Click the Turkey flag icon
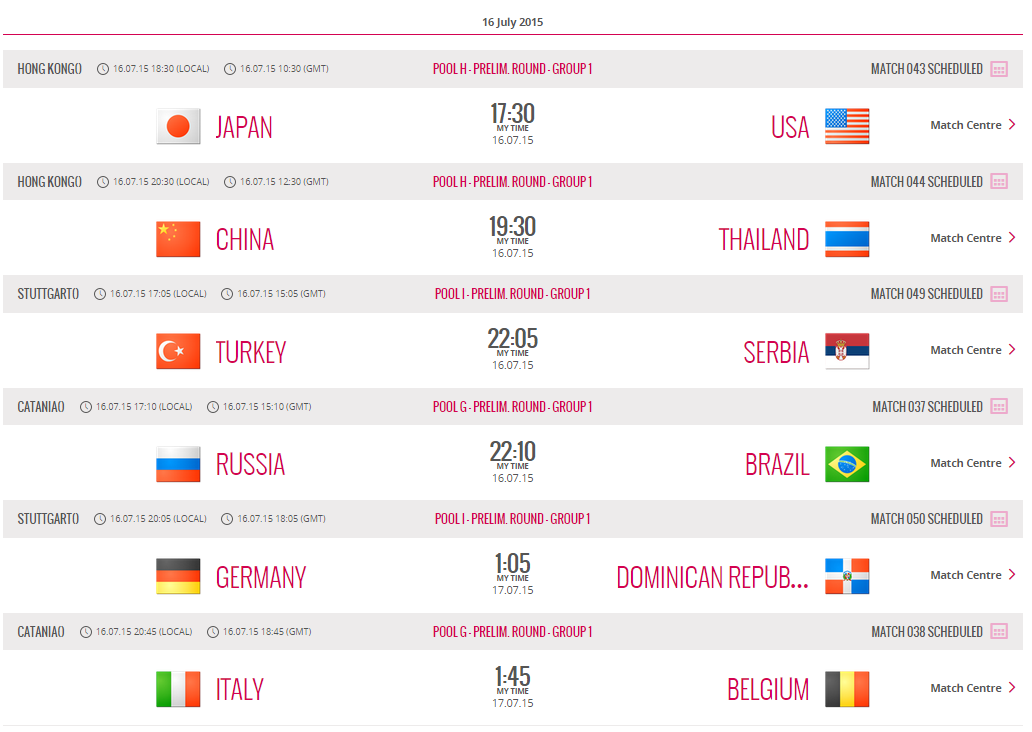 coord(178,351)
